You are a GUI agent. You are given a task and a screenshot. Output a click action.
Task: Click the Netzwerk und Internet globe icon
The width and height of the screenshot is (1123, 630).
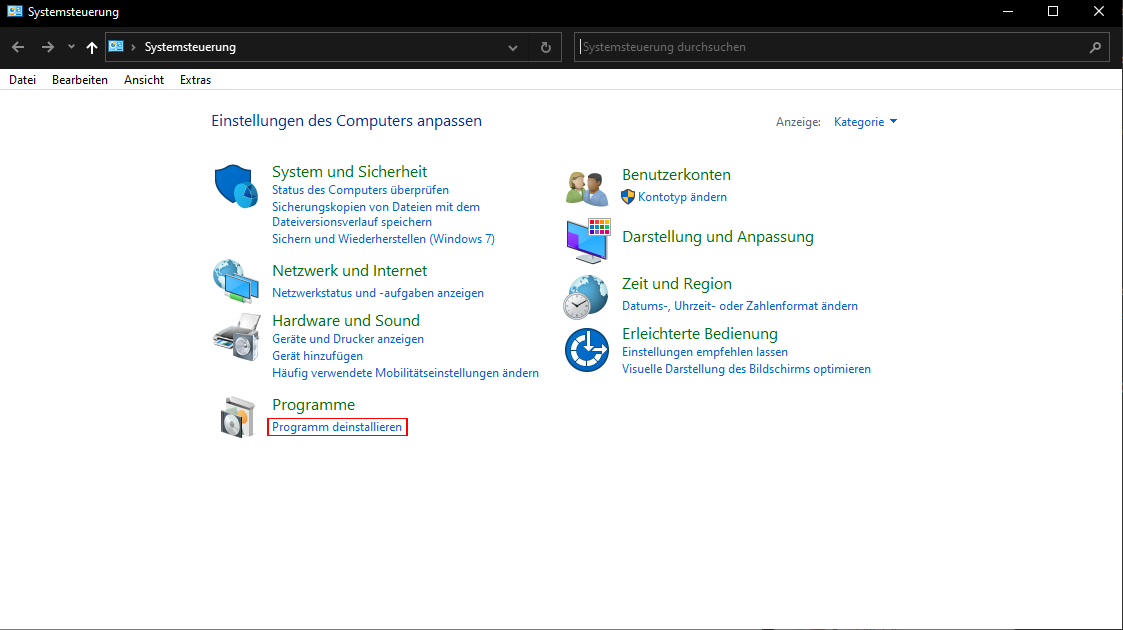point(236,281)
